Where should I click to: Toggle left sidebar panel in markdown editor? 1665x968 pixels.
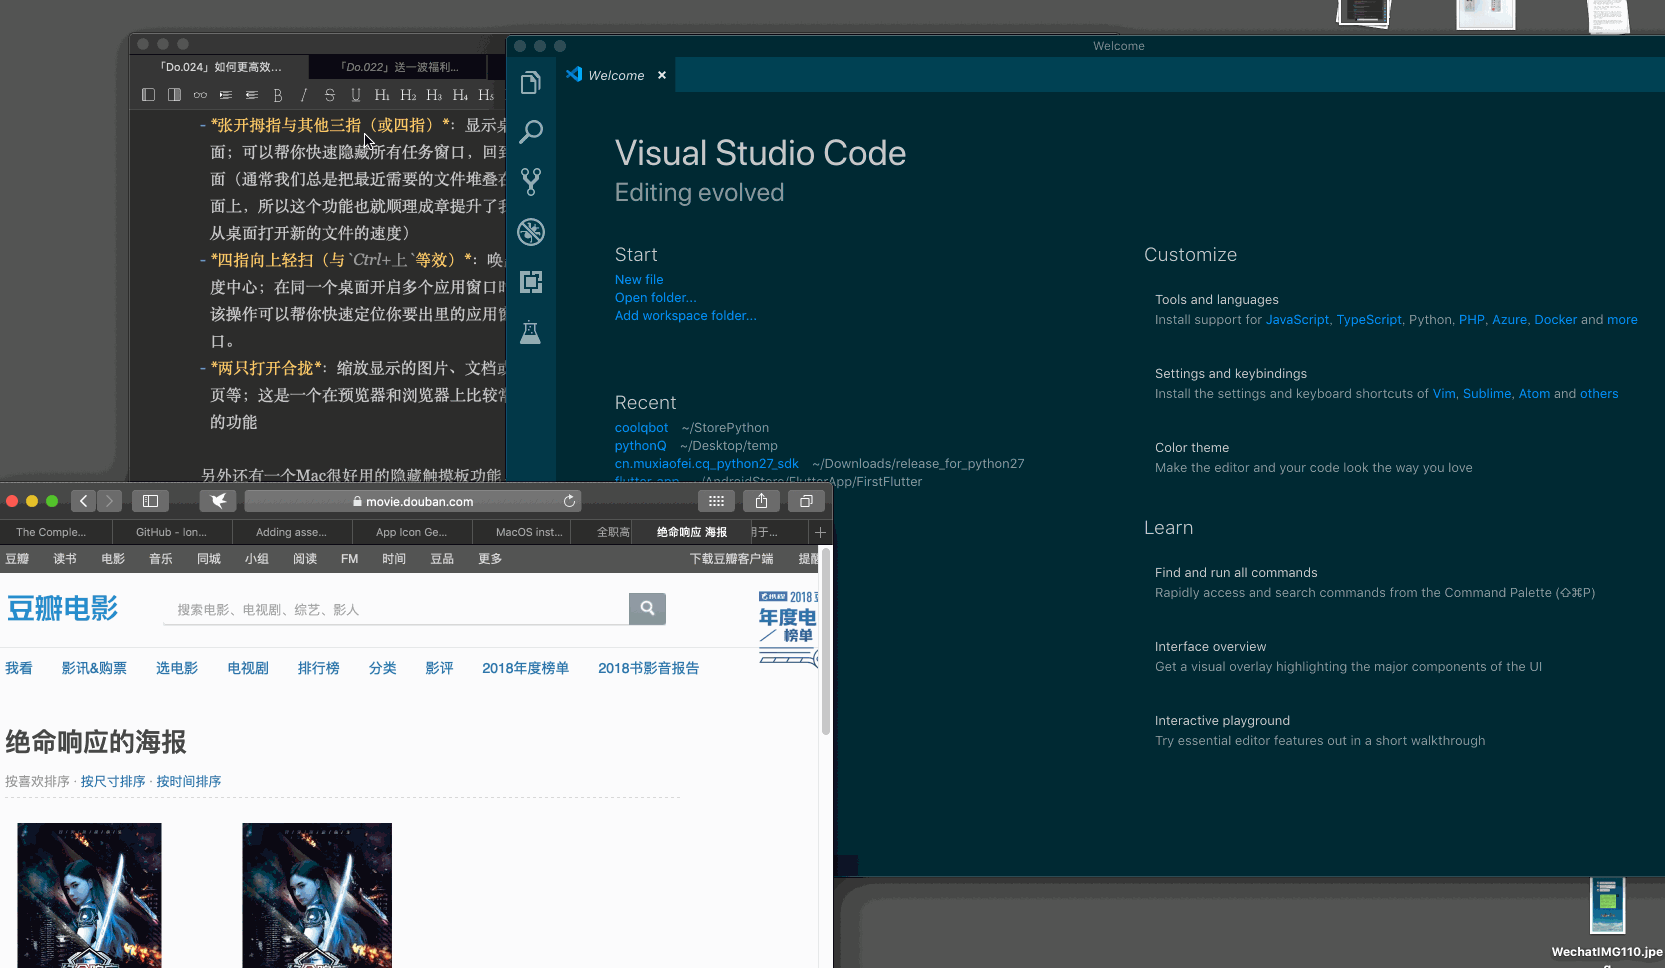coord(149,95)
